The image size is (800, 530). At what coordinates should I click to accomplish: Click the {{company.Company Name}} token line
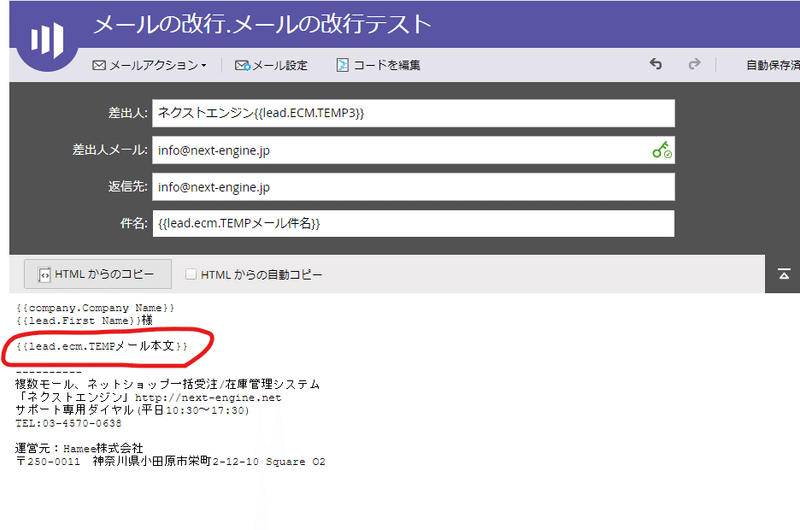point(95,308)
